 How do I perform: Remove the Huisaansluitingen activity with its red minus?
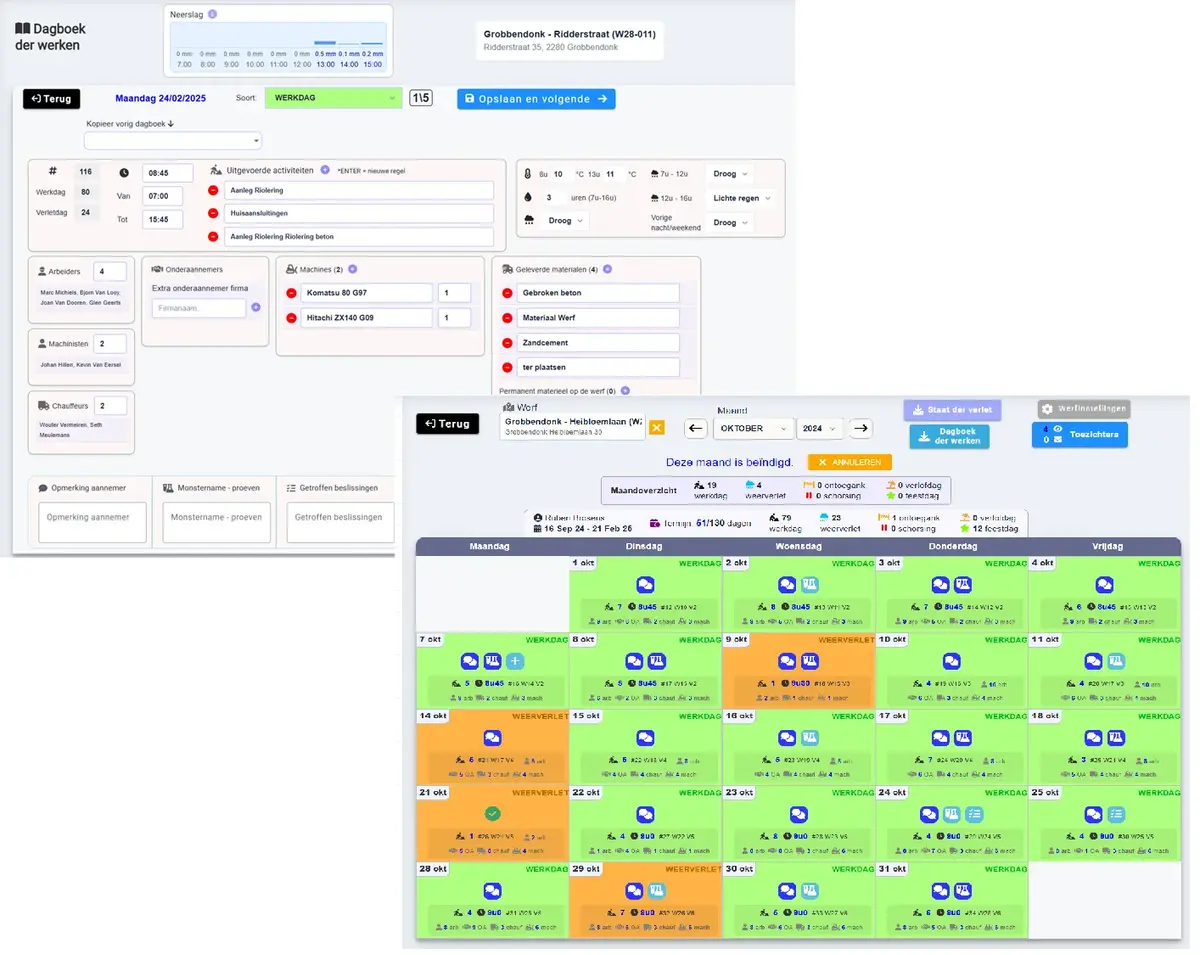(213, 214)
